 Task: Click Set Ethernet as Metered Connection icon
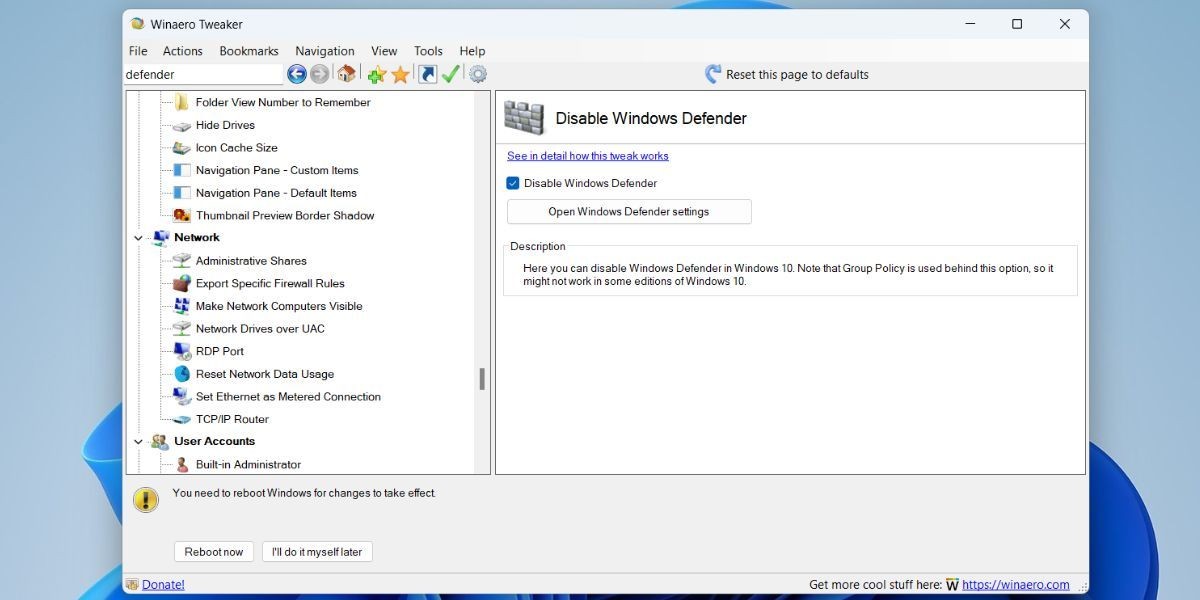(x=182, y=397)
